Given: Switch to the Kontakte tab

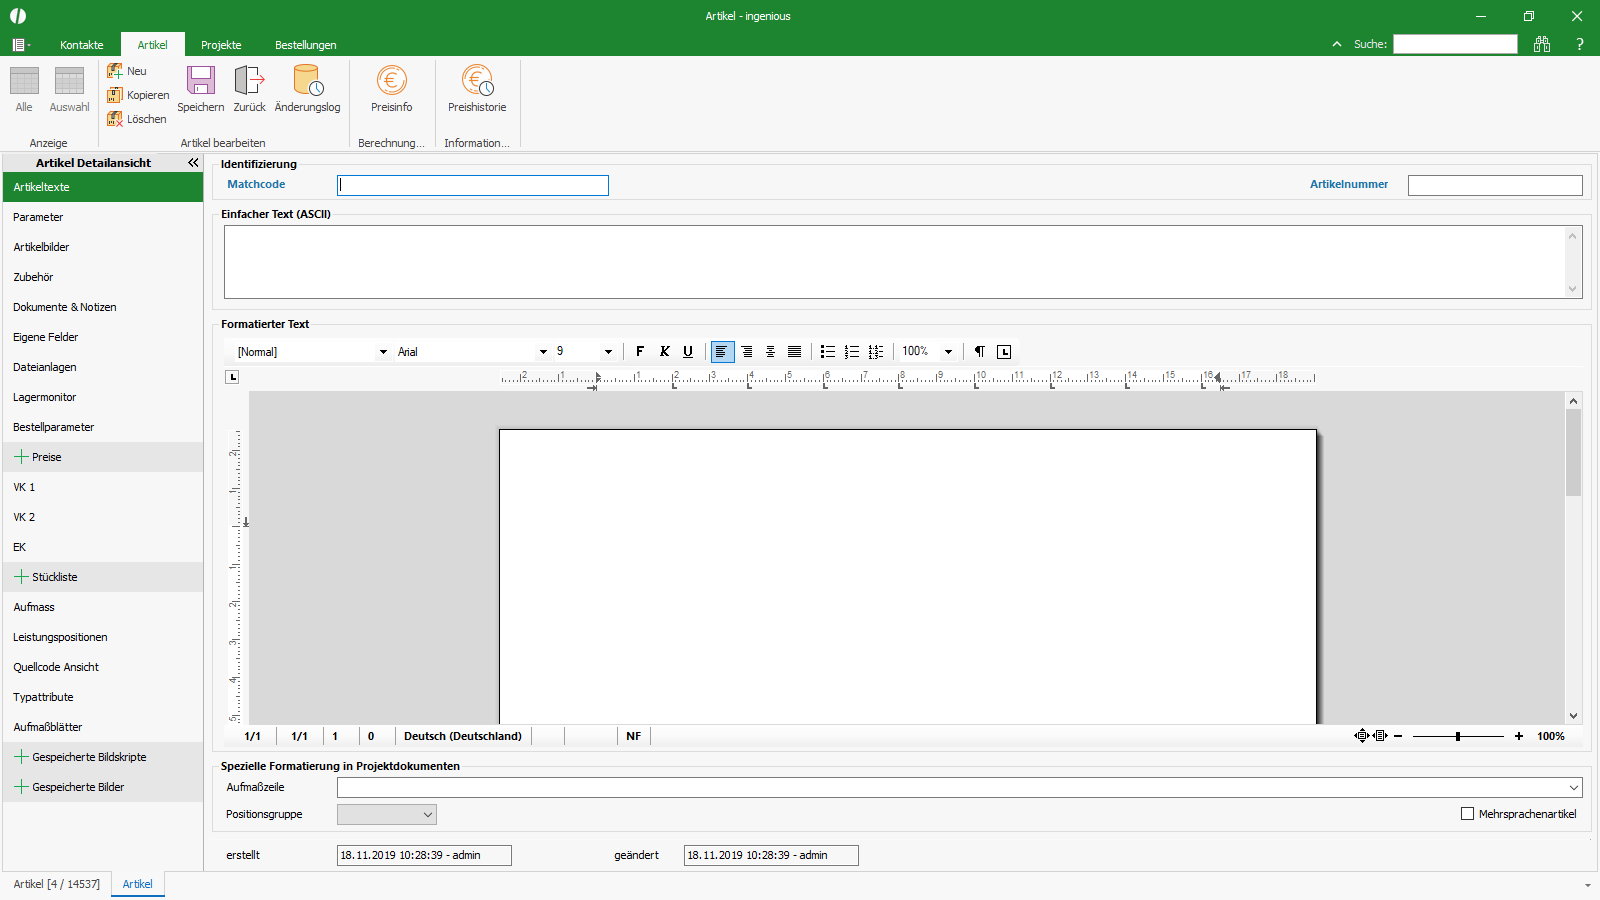Looking at the screenshot, I should pyautogui.click(x=82, y=45).
